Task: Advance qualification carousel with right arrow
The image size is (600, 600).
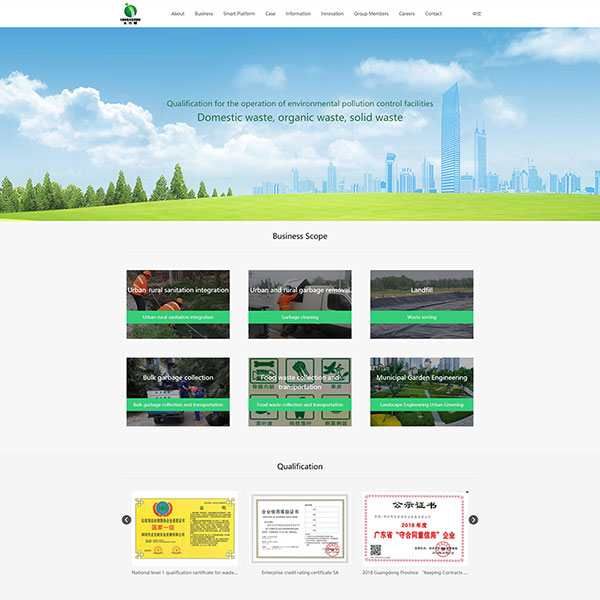Action: (473, 520)
